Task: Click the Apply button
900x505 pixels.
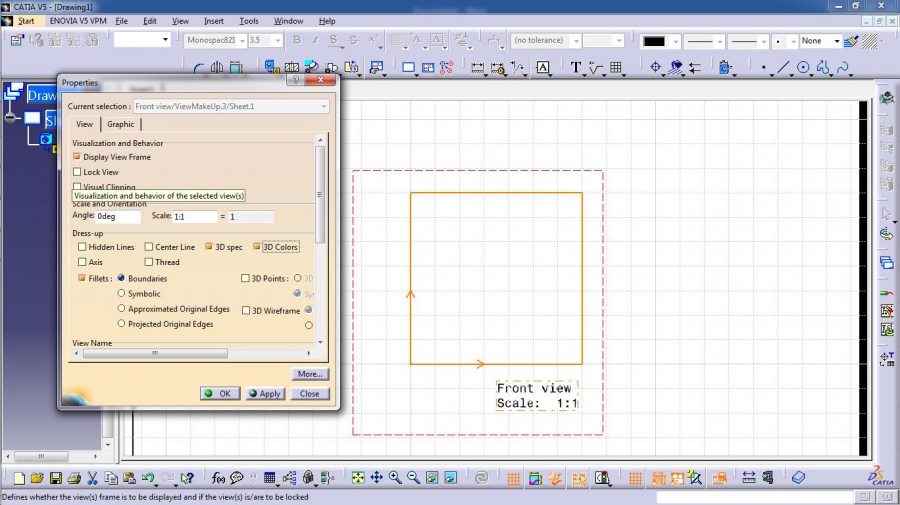Action: pyautogui.click(x=265, y=394)
